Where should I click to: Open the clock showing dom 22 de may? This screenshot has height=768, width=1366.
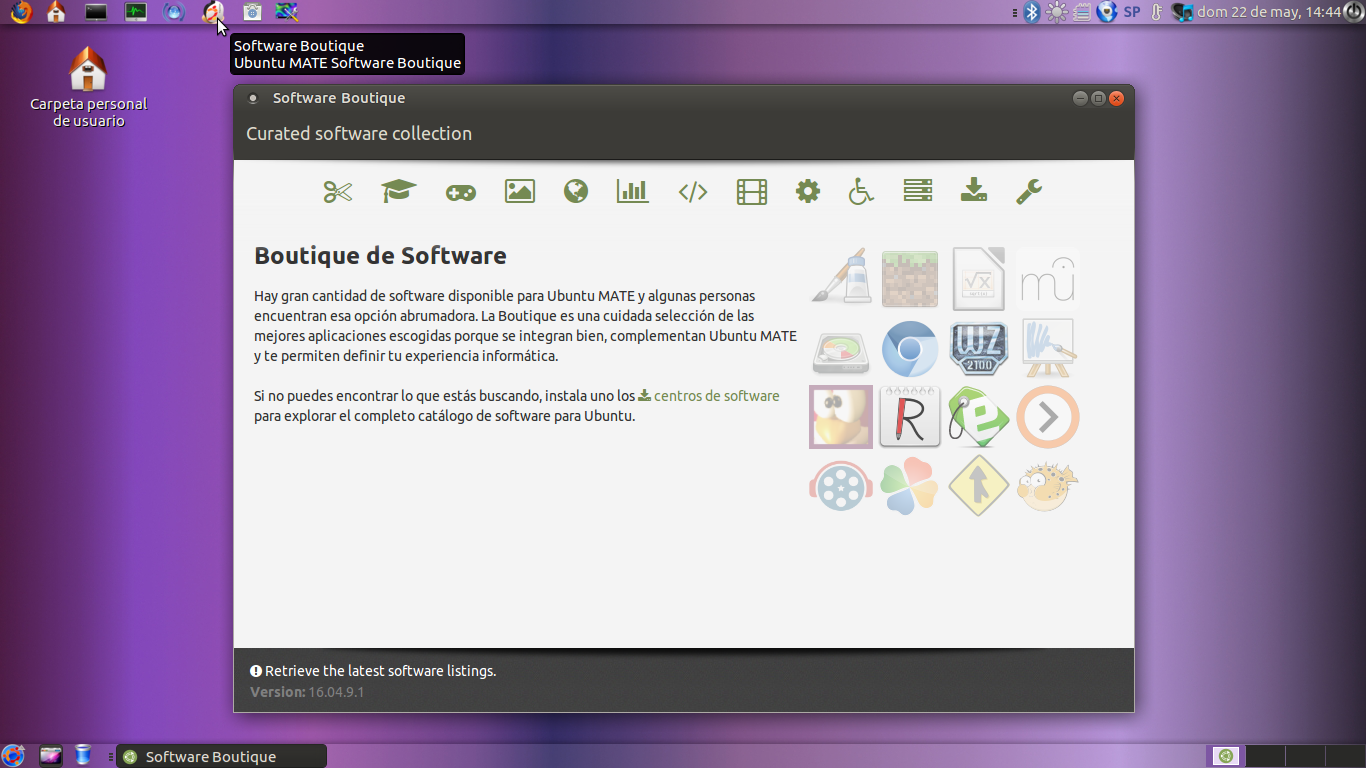(x=1268, y=12)
